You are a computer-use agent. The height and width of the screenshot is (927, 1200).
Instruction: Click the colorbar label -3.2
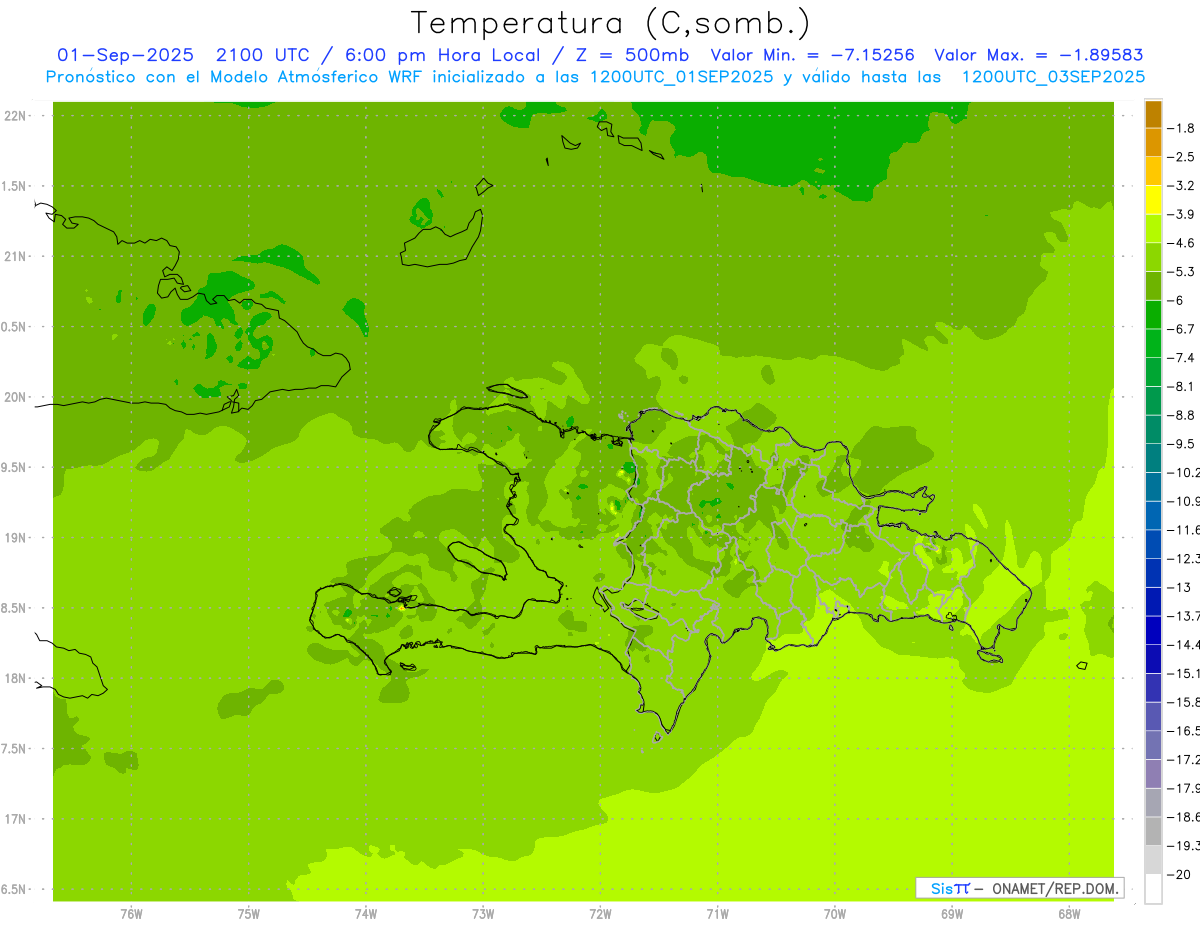1183,185
